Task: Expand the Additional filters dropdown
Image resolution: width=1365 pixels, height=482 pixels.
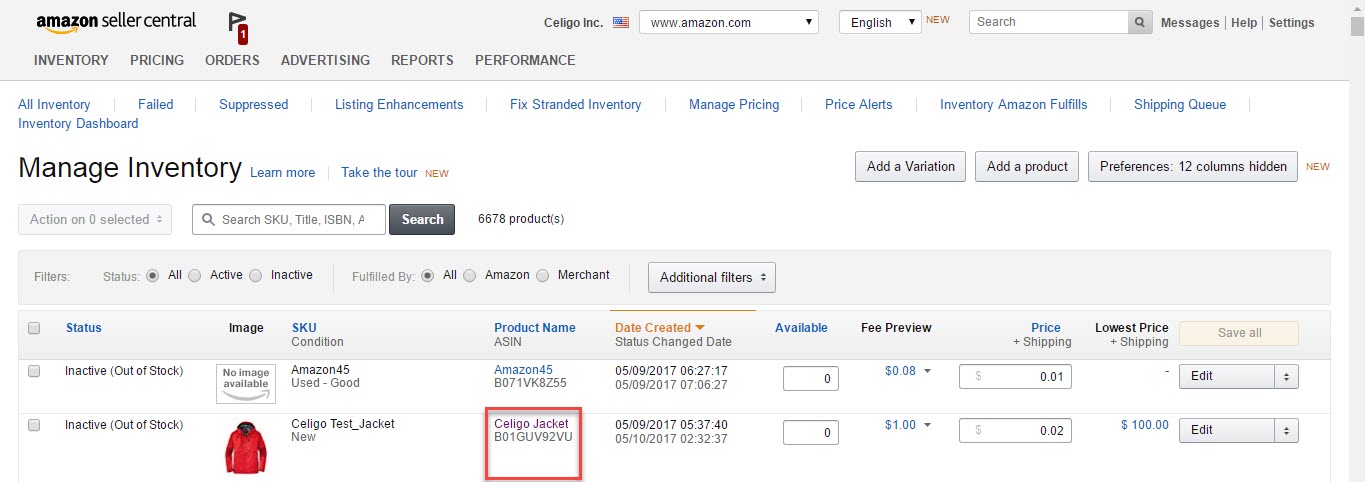Action: [x=712, y=277]
